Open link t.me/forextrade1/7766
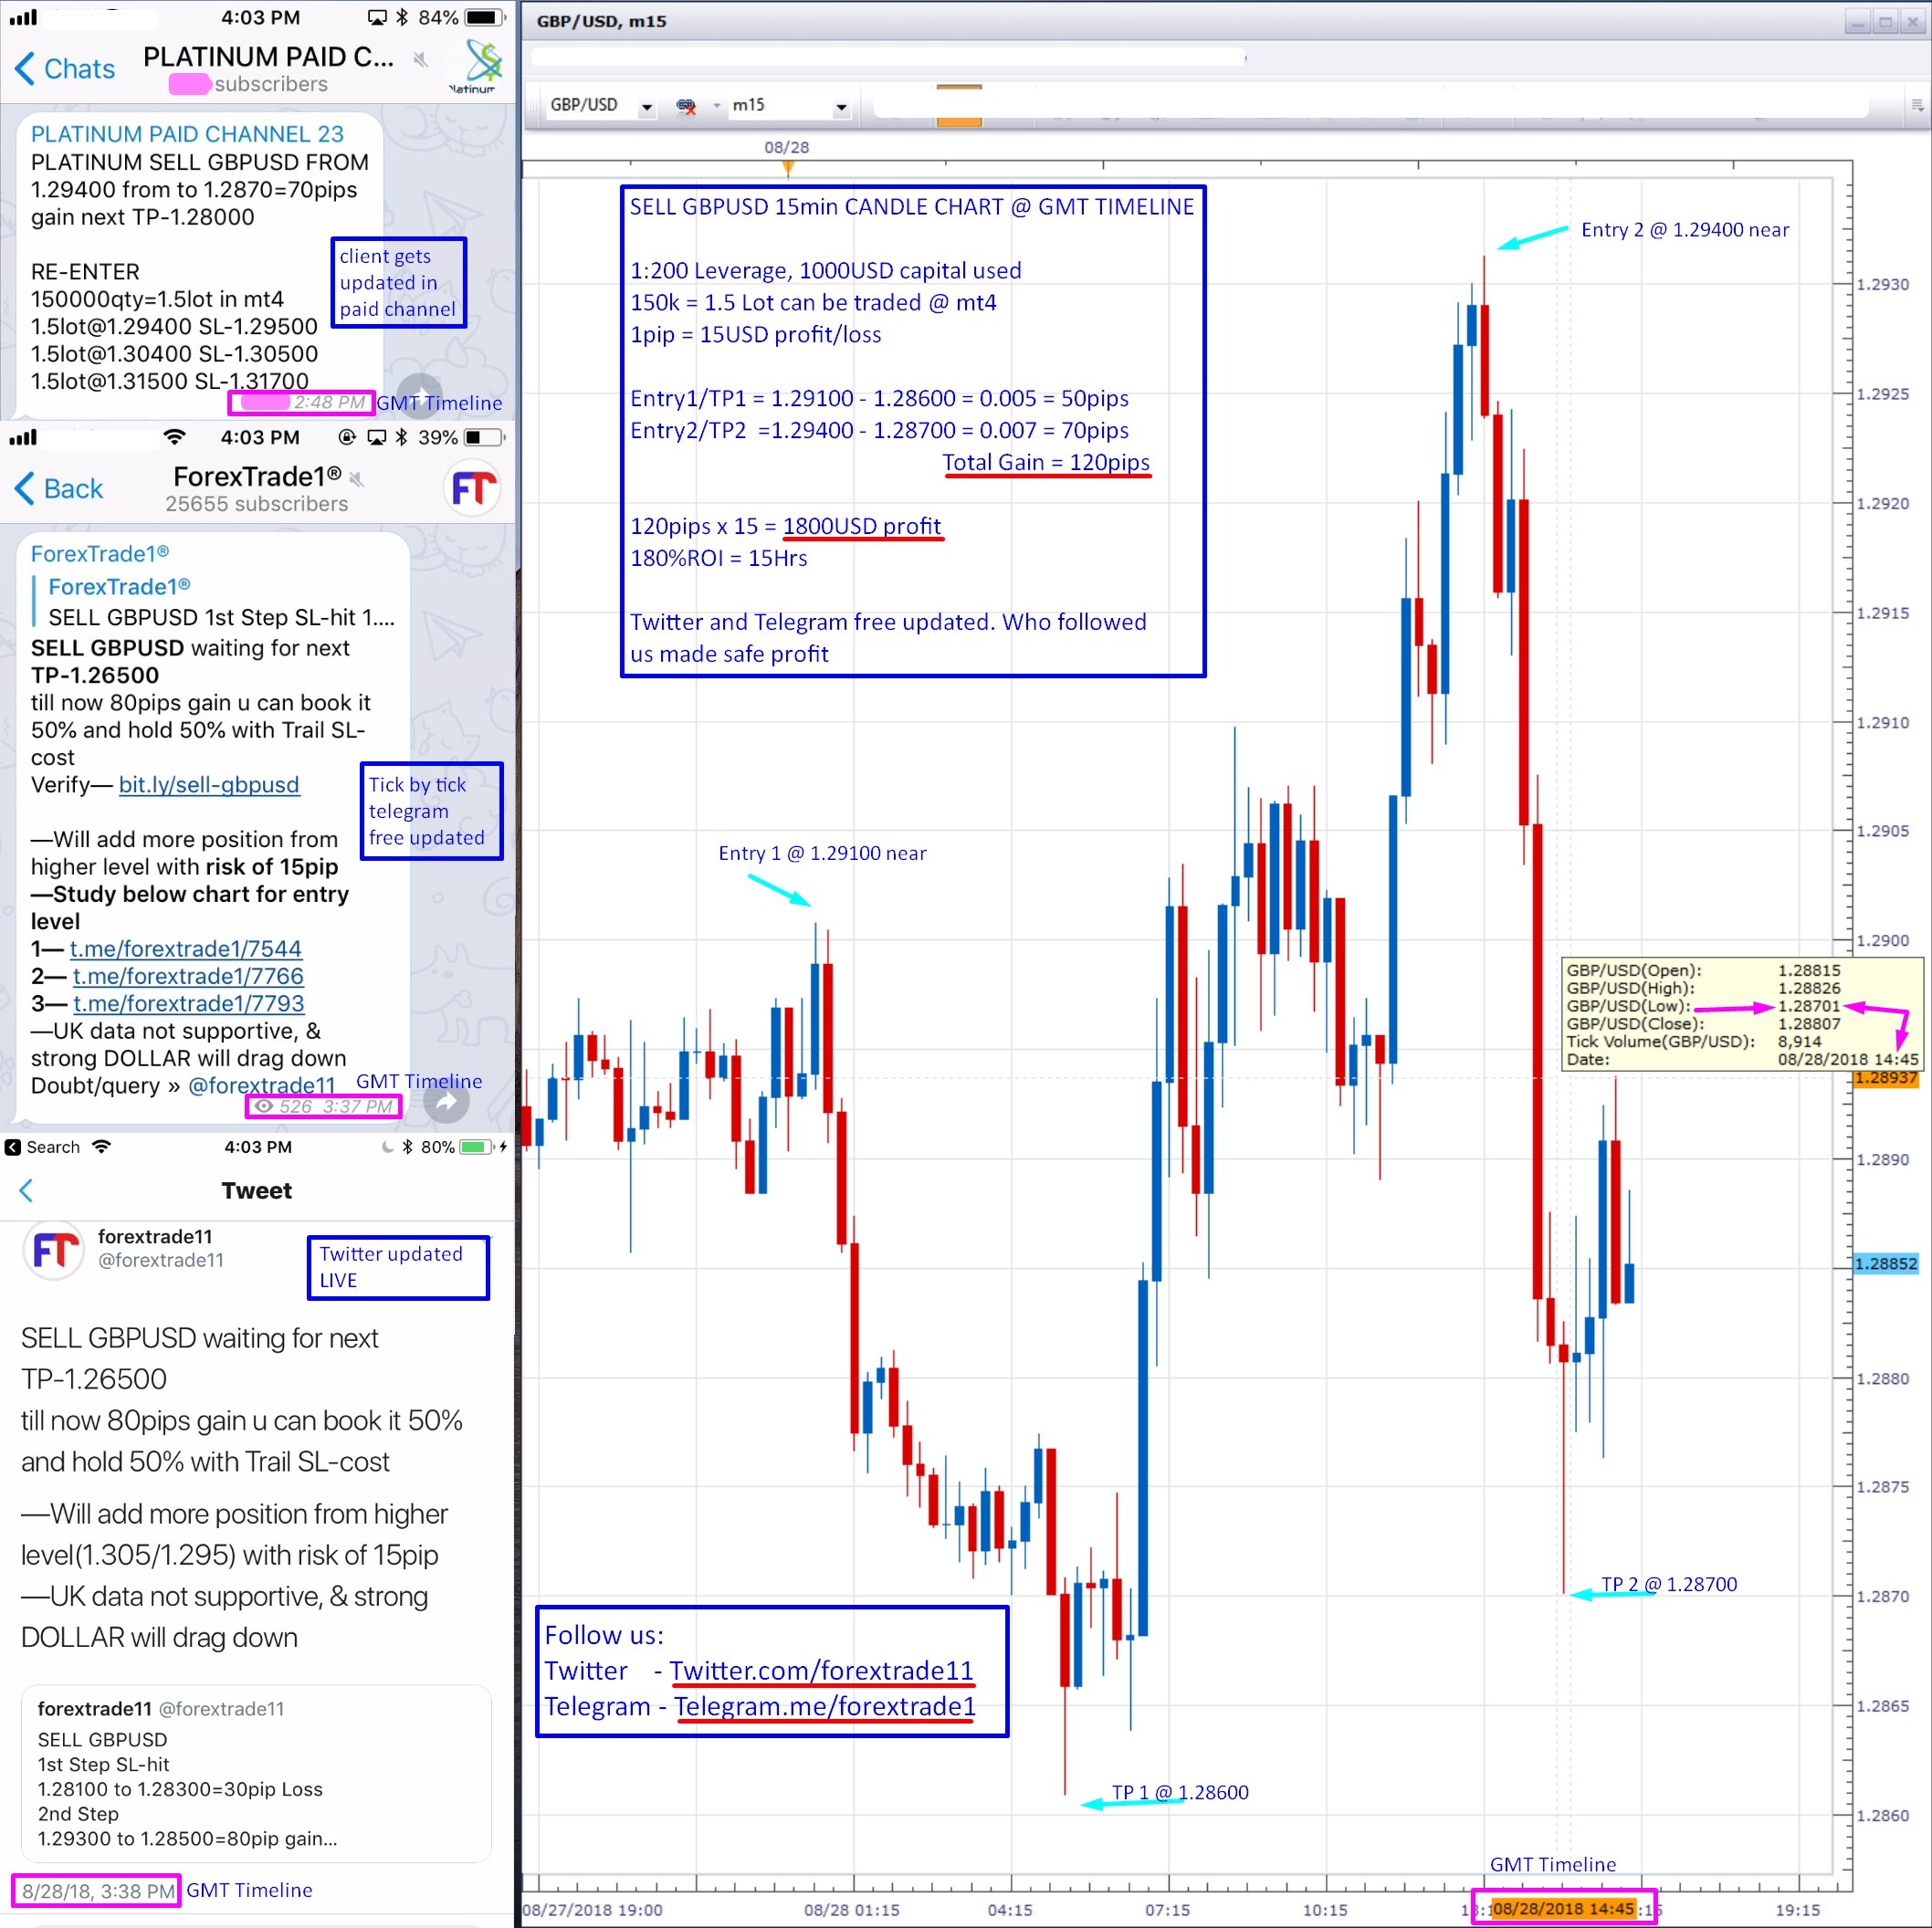The height and width of the screenshot is (1928, 1932). (x=188, y=976)
